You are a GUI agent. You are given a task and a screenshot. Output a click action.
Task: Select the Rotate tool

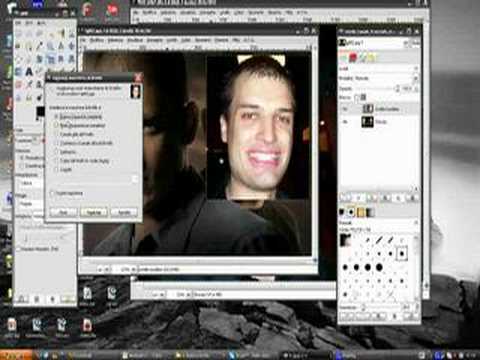tap(39, 59)
